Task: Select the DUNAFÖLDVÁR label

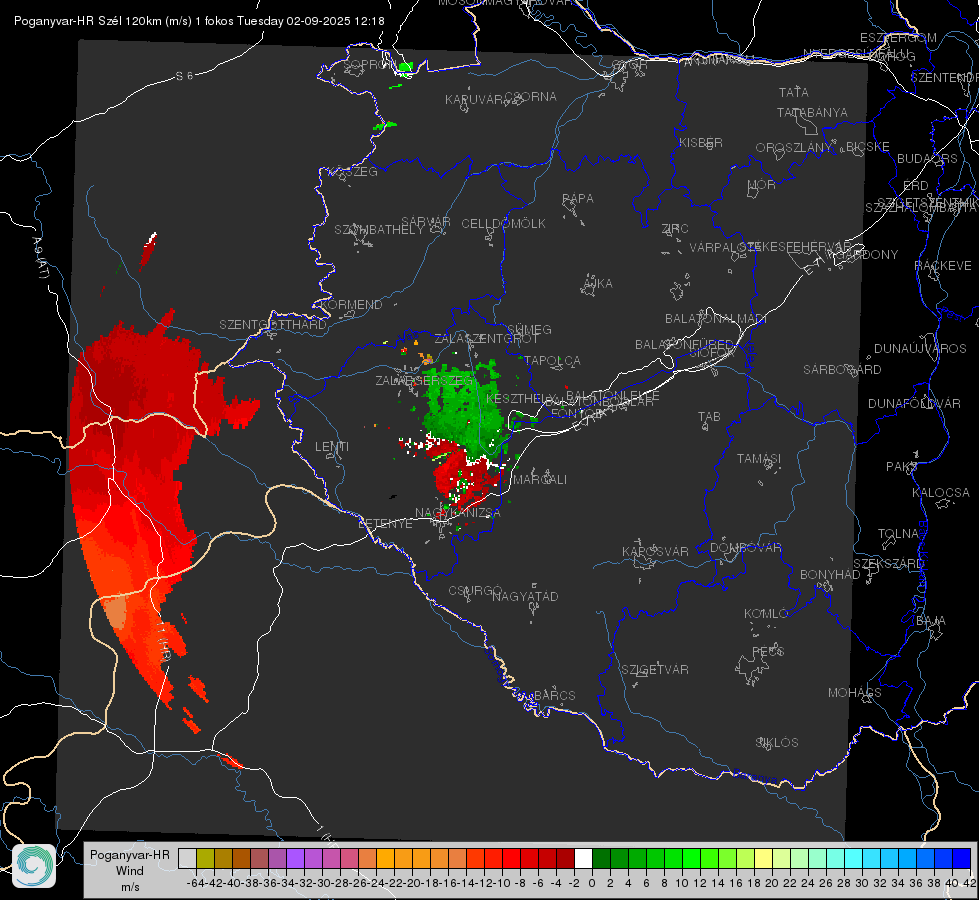Action: point(914,404)
